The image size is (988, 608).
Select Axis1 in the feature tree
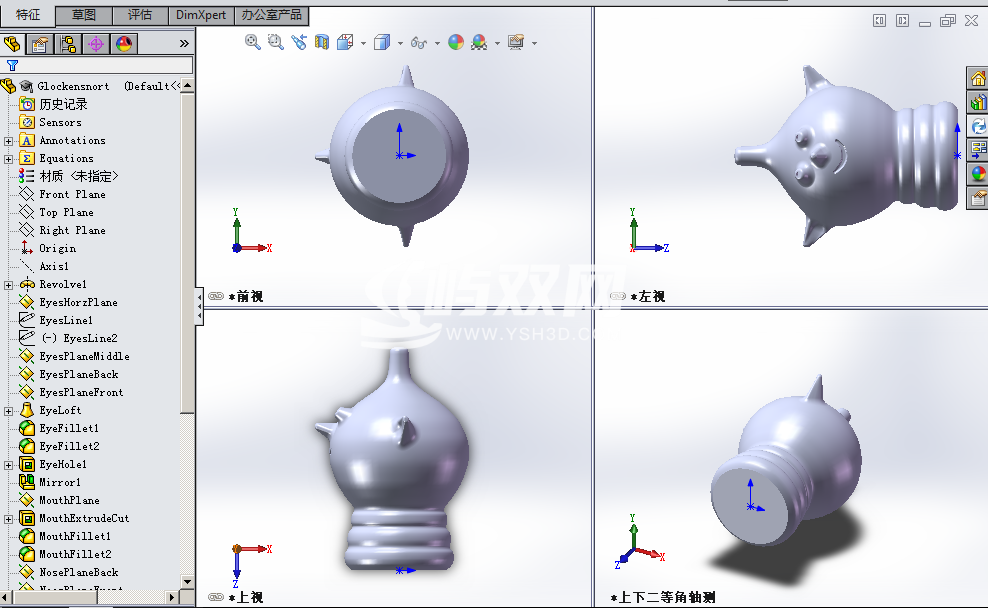pyautogui.click(x=54, y=267)
